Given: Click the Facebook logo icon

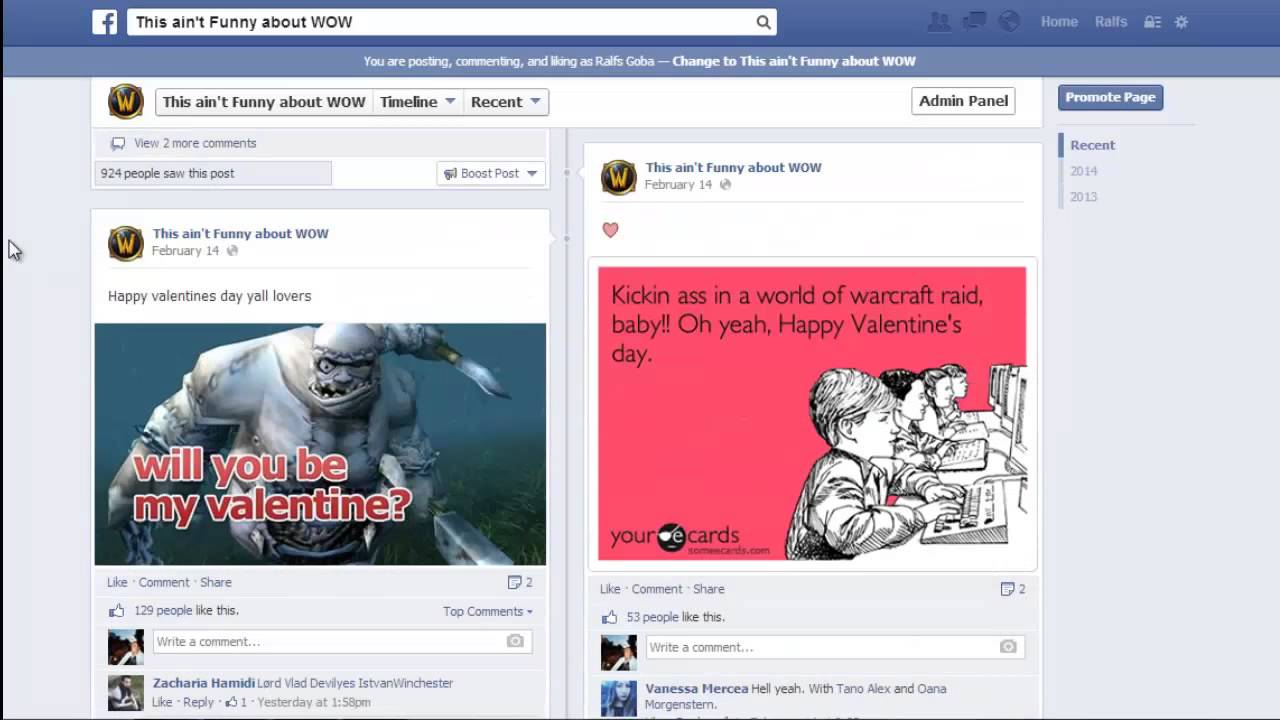Looking at the screenshot, I should point(105,22).
